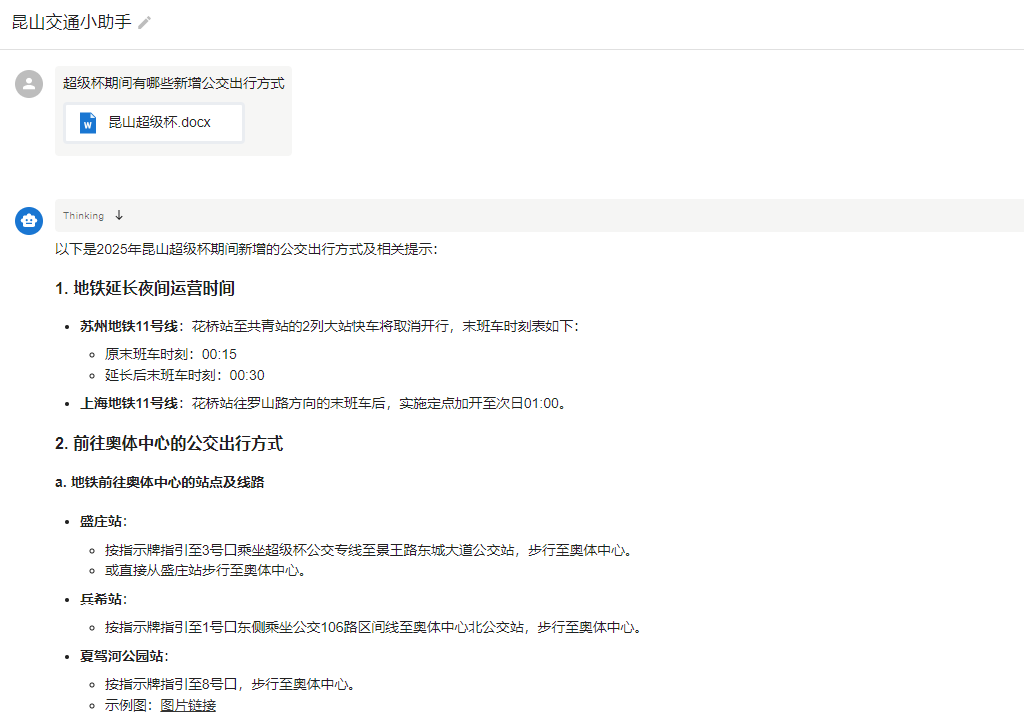The image size is (1024, 723).
Task: Expand the Thinking section with the down arrow
Action: pos(119,215)
